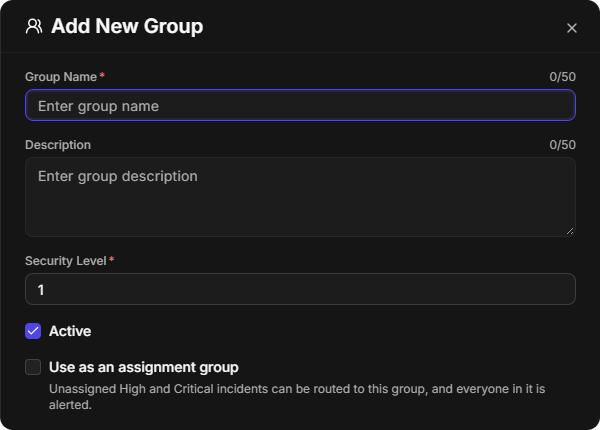This screenshot has width=600, height=430.
Task: Click the Group Name label
Action: click(x=61, y=77)
